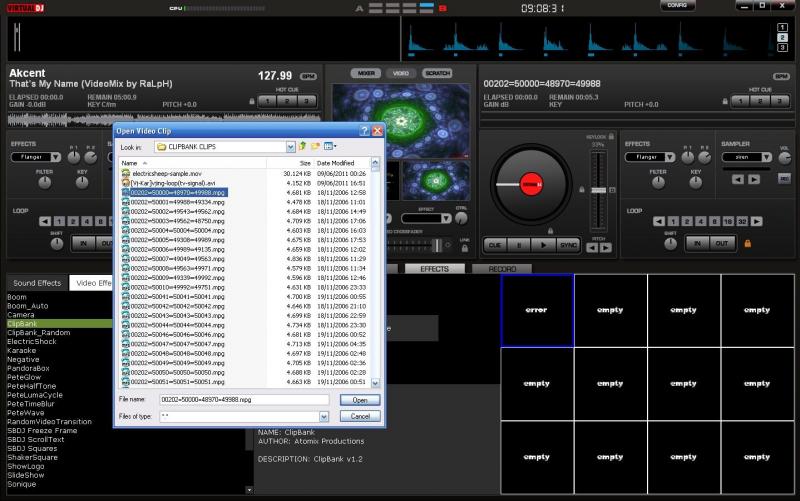Open the video effect dropdown under preview
The width and height of the screenshot is (800, 501).
[x=446, y=218]
